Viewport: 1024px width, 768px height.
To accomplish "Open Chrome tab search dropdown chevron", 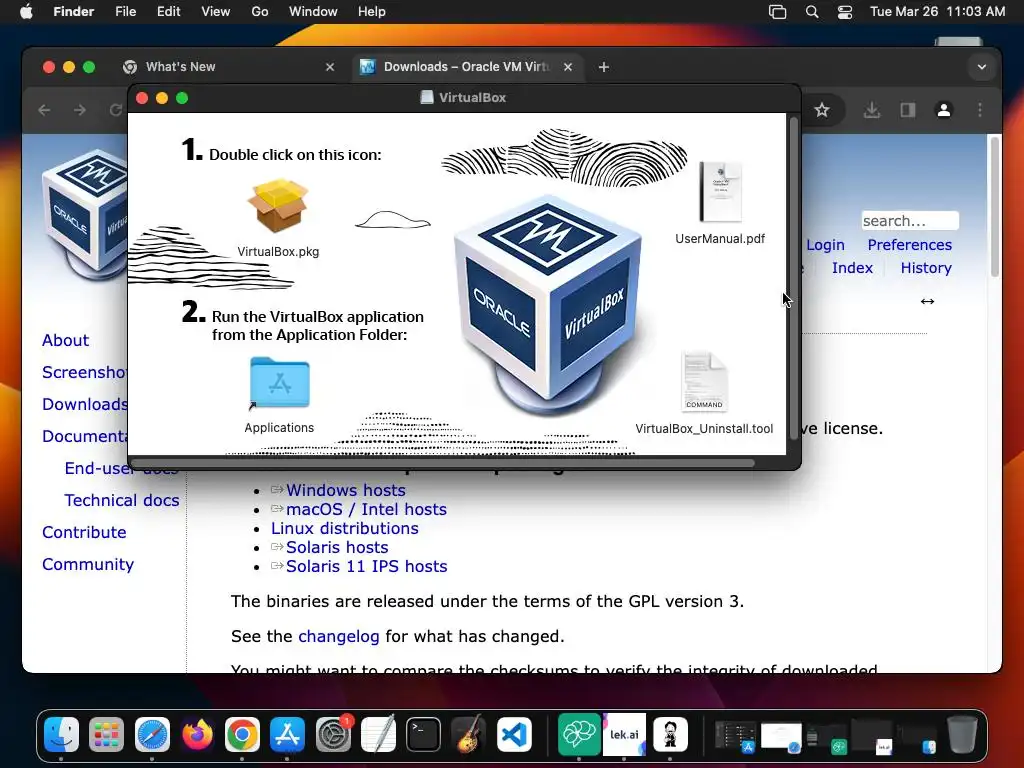I will pos(982,67).
